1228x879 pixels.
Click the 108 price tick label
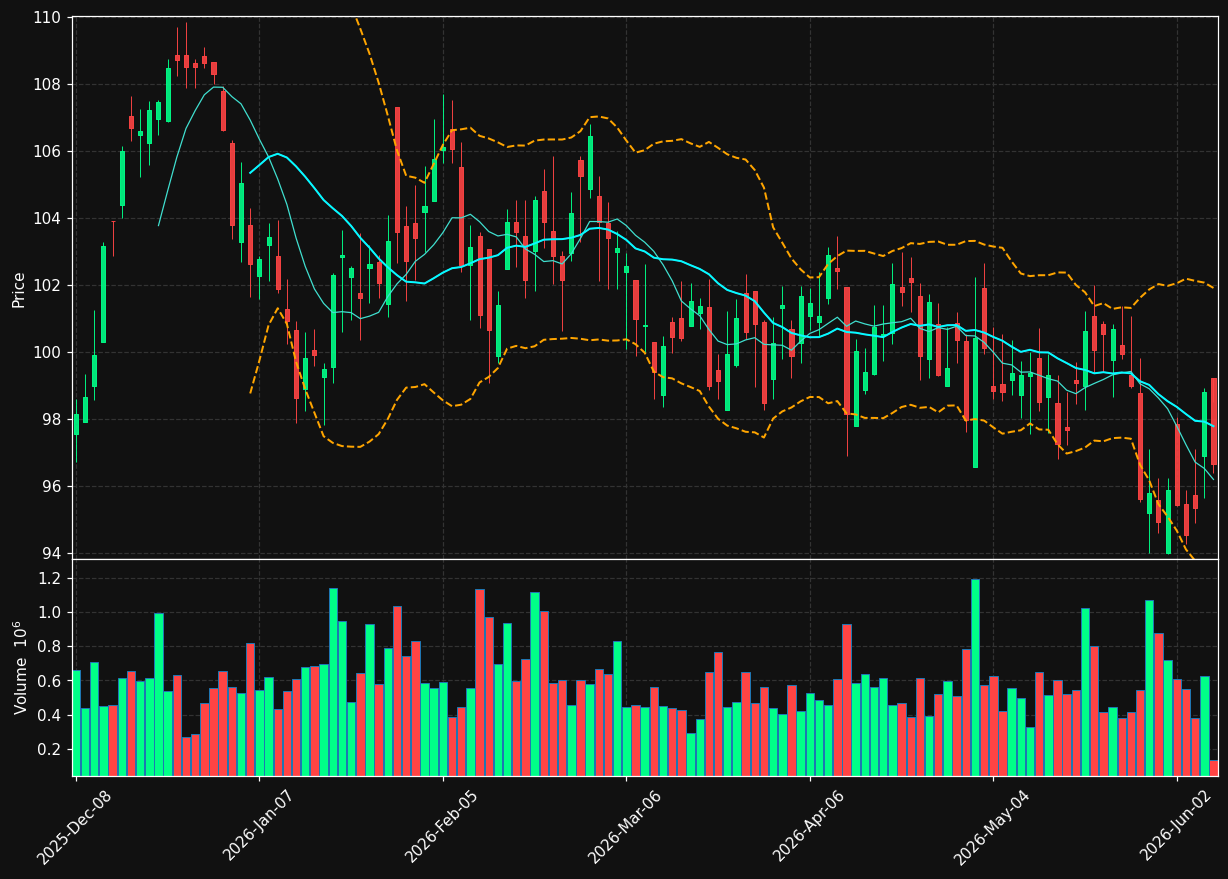[x=46, y=85]
